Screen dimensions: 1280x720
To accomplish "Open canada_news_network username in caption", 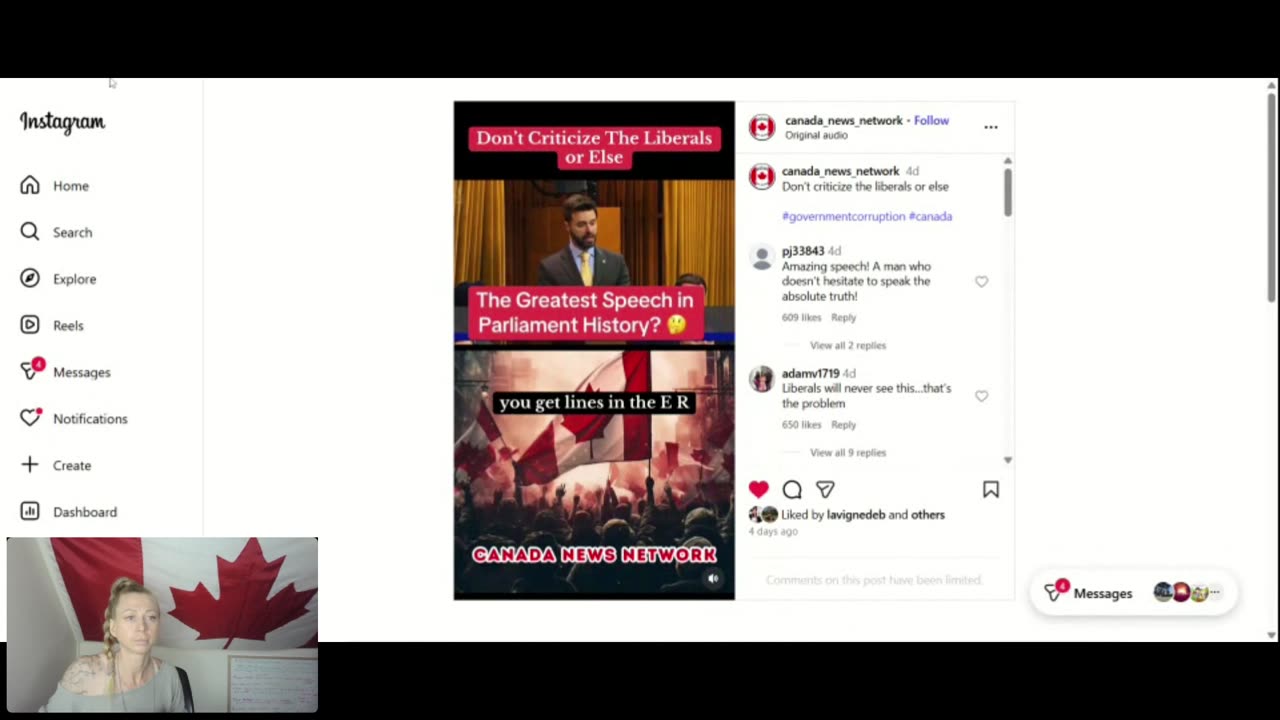I will pos(840,171).
